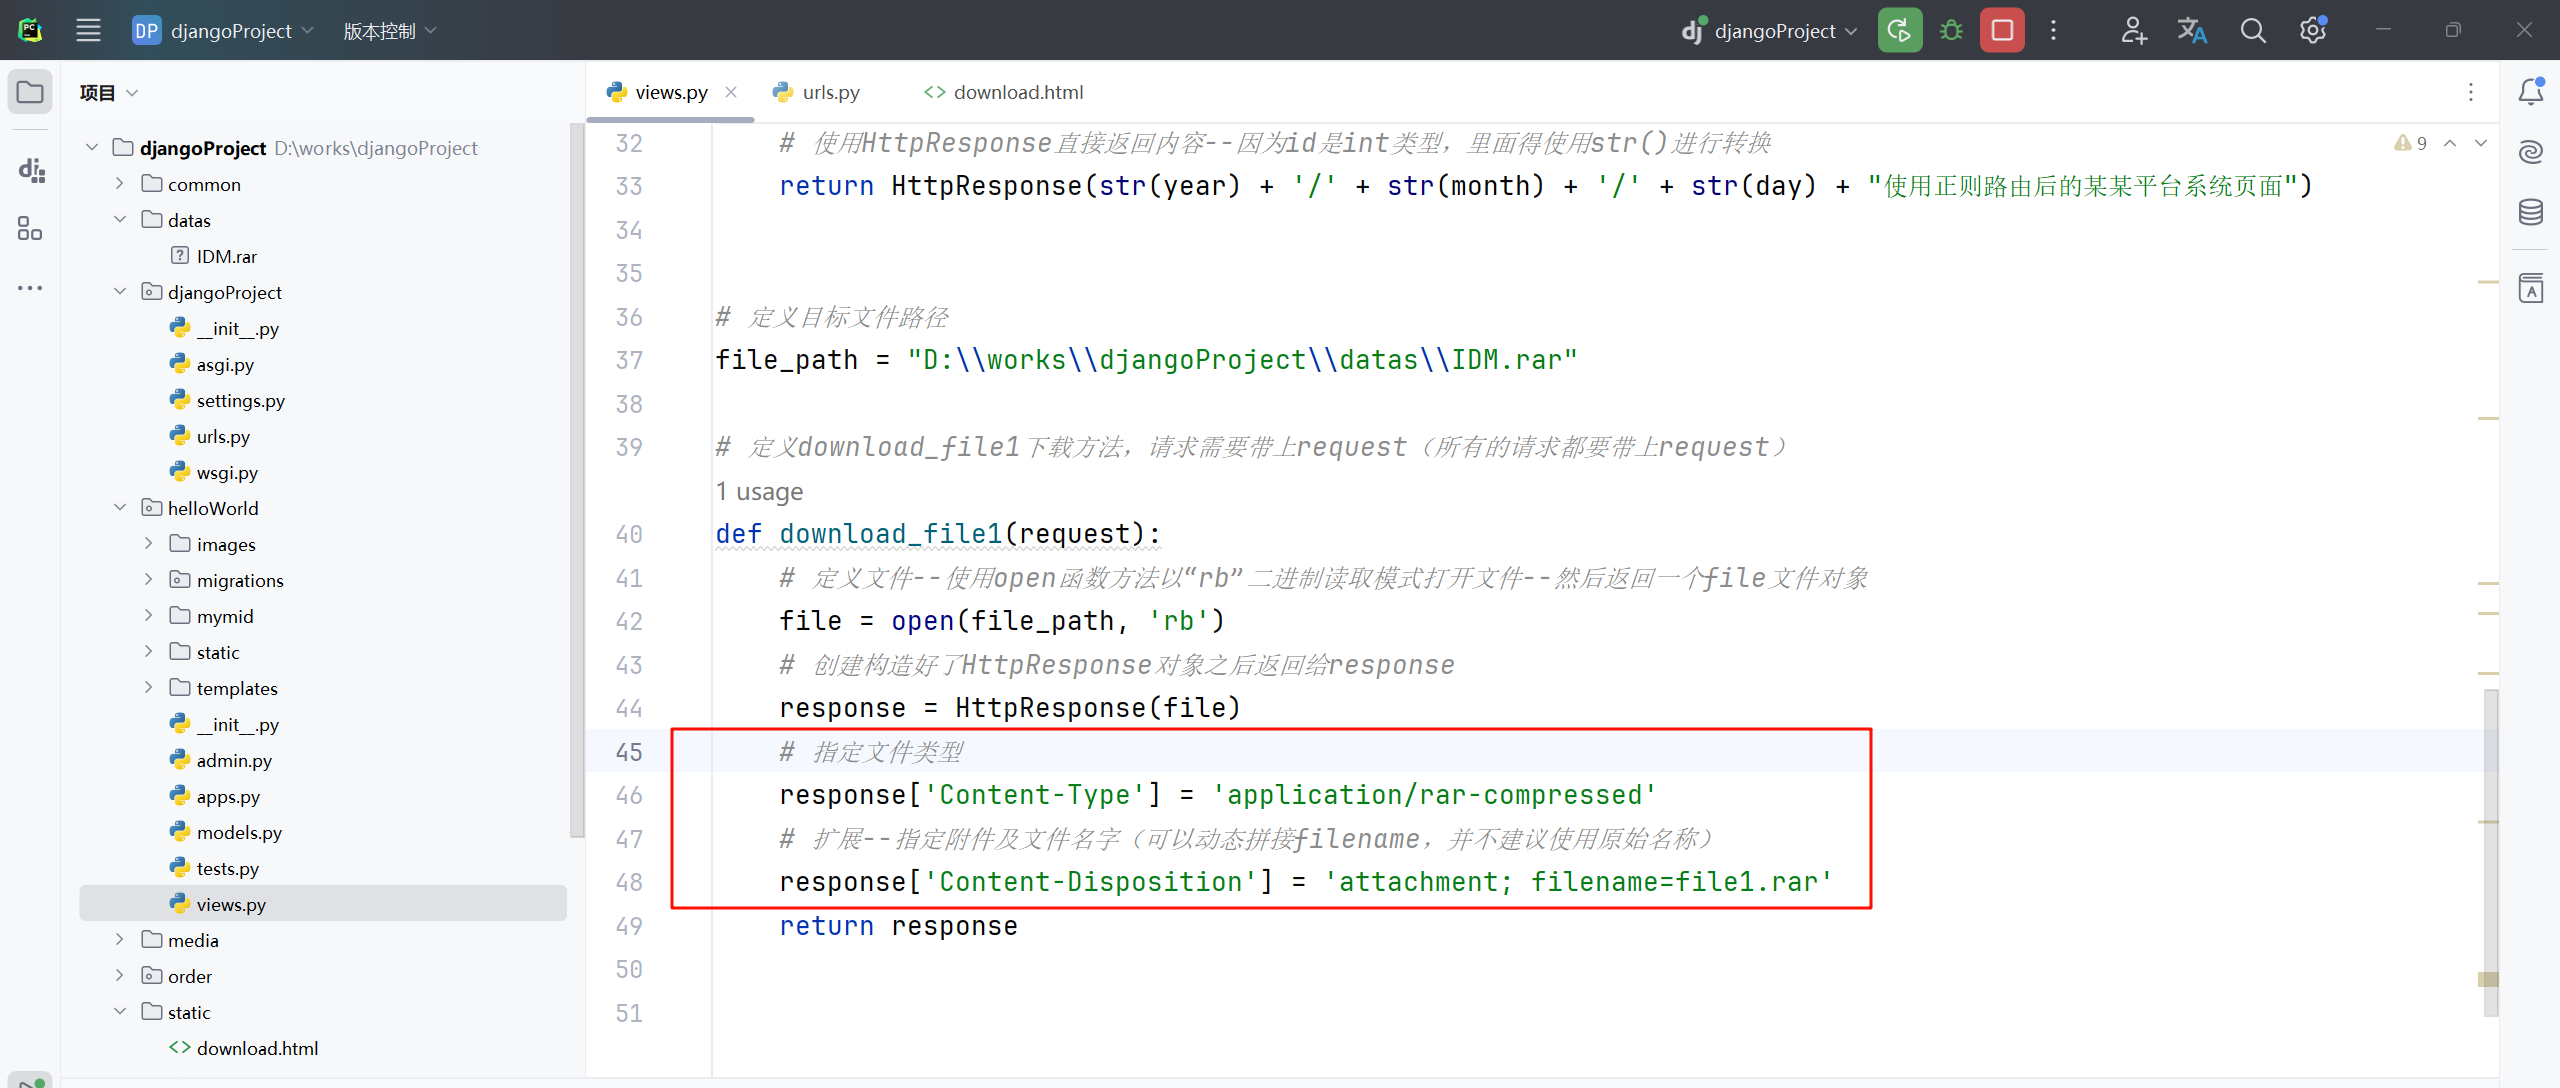
Task: Open the Database tool window
Action: click(2530, 212)
